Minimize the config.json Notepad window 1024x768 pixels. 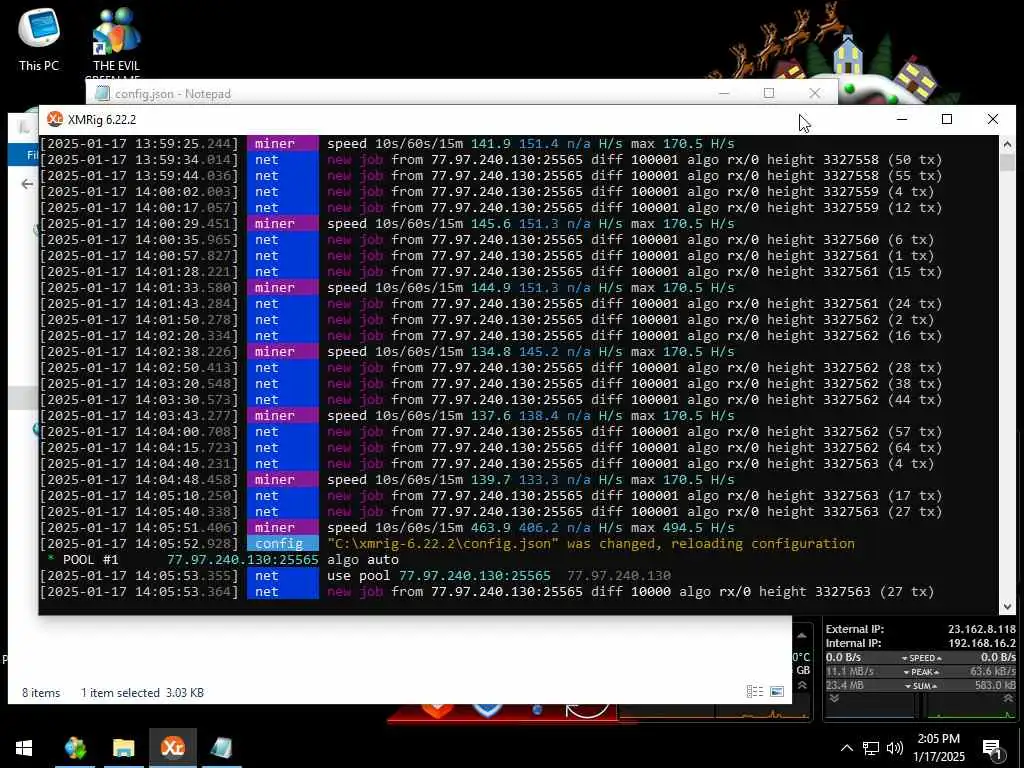724,93
